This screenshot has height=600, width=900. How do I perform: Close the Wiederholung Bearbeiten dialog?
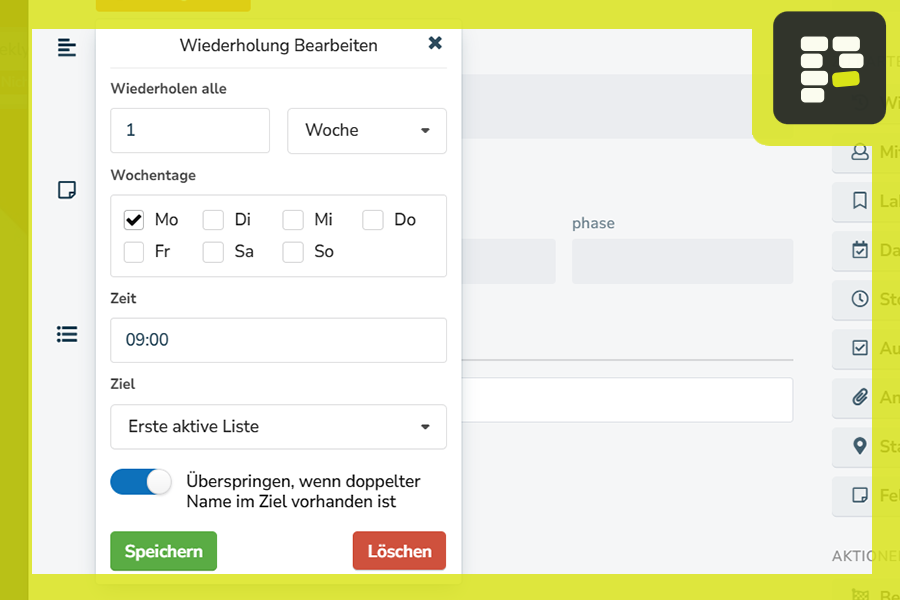(x=435, y=43)
